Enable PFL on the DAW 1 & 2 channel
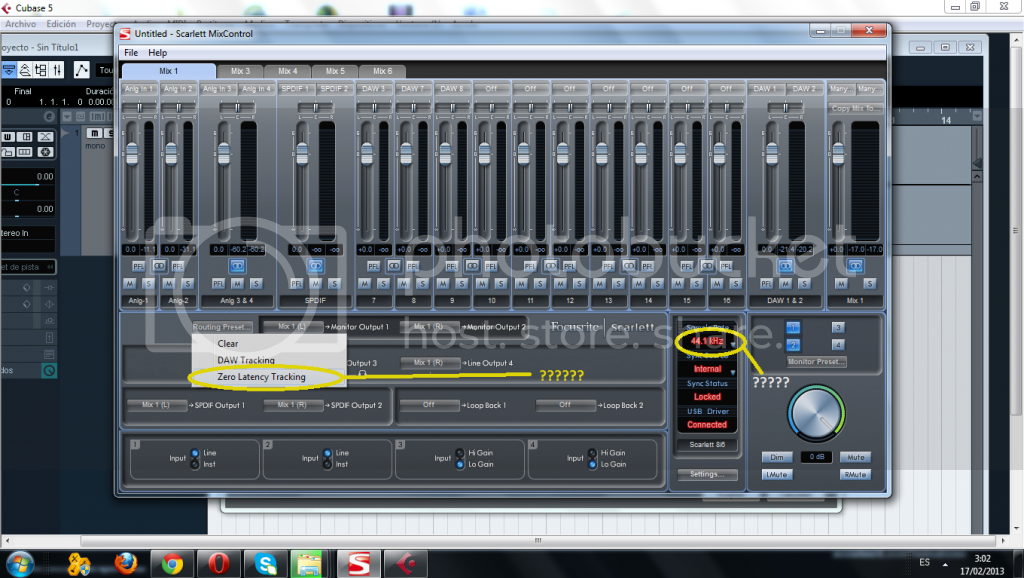Viewport: 1024px width, 578px height. coord(766,283)
